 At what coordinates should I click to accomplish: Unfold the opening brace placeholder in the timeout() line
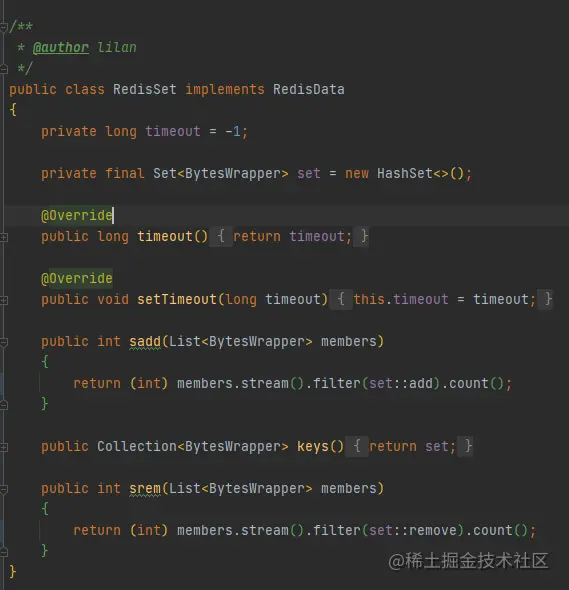pos(221,236)
